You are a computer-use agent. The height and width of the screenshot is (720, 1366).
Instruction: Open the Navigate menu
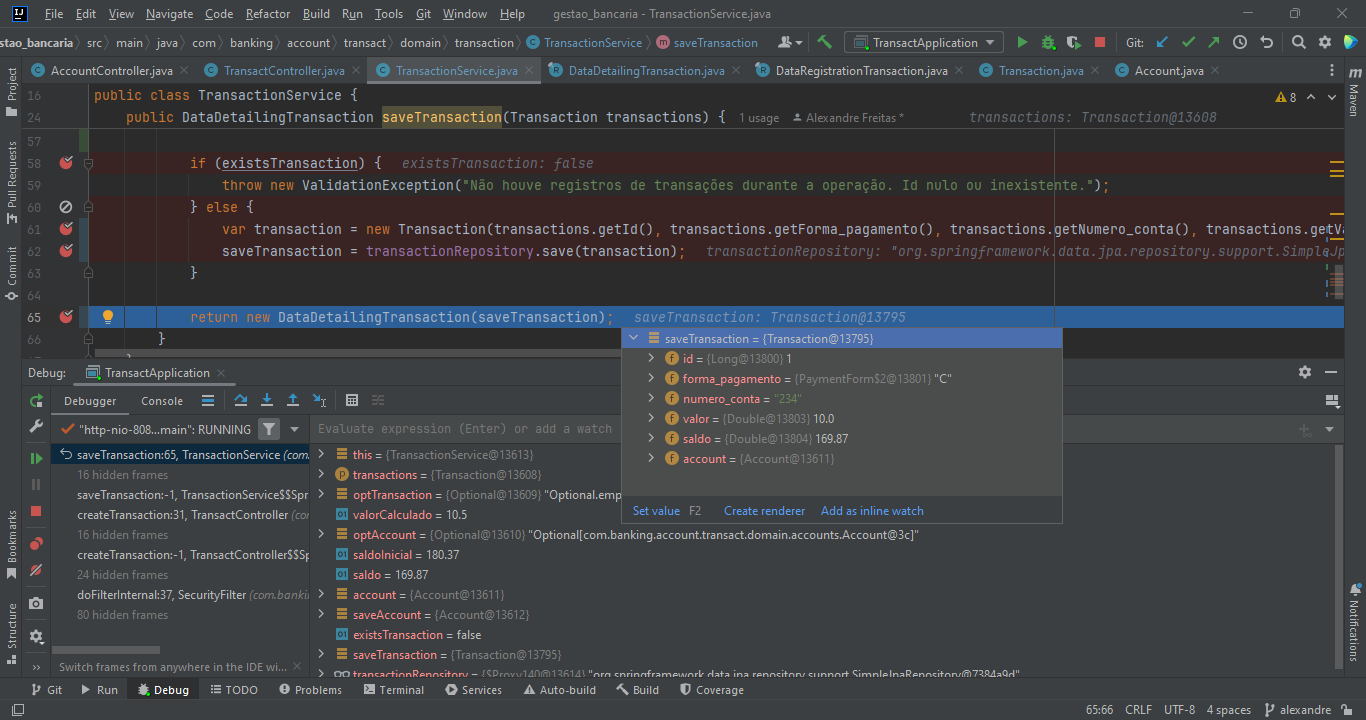170,14
